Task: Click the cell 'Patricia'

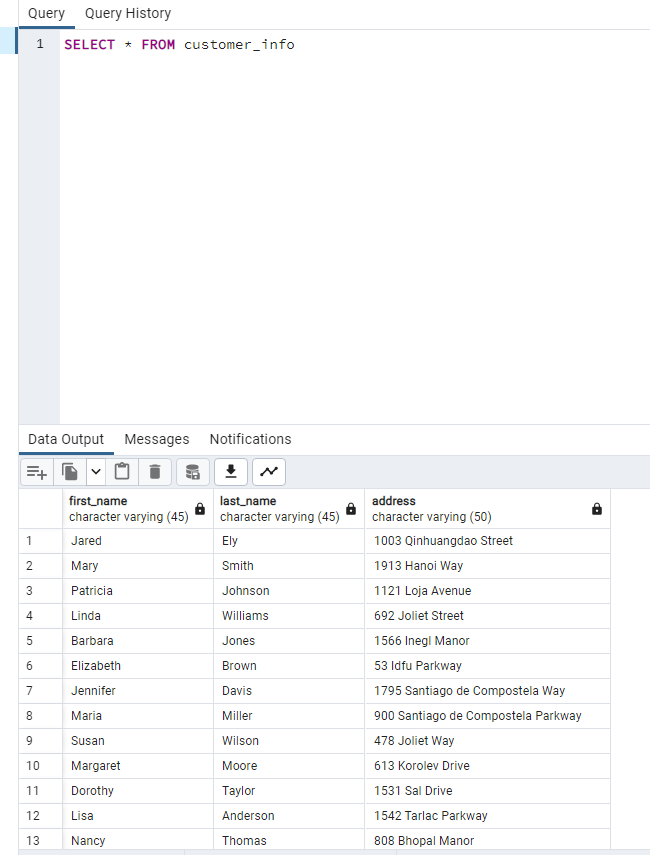Action: click(x=138, y=591)
